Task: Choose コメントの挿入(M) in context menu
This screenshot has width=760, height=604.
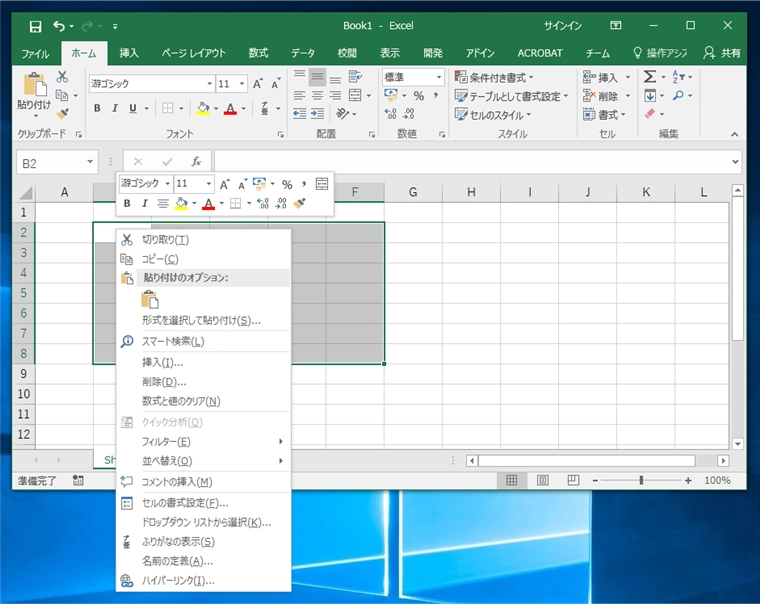Action: click(x=204, y=482)
